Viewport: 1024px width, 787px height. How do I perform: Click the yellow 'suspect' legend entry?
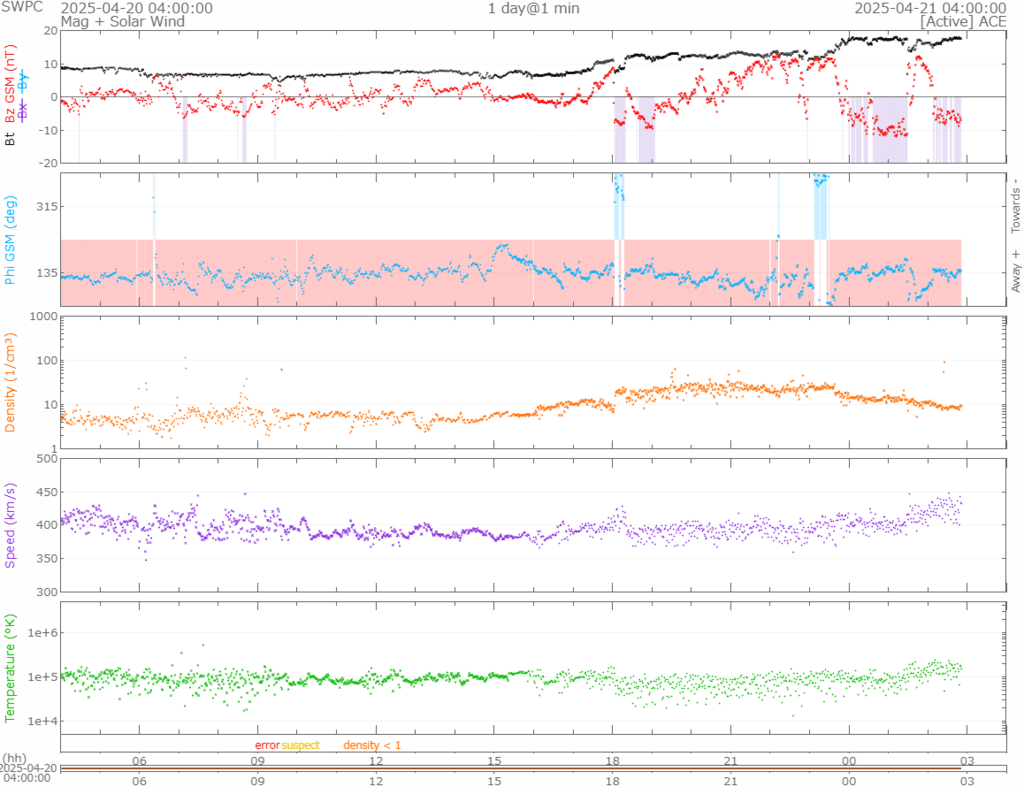coord(300,745)
